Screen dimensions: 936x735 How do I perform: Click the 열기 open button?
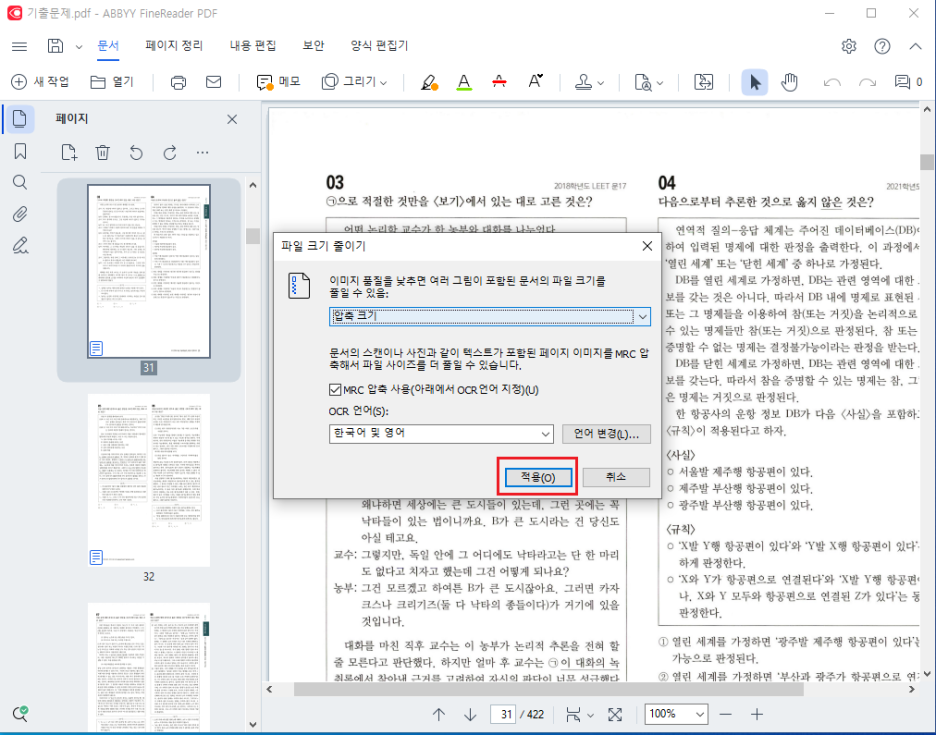tap(112, 82)
